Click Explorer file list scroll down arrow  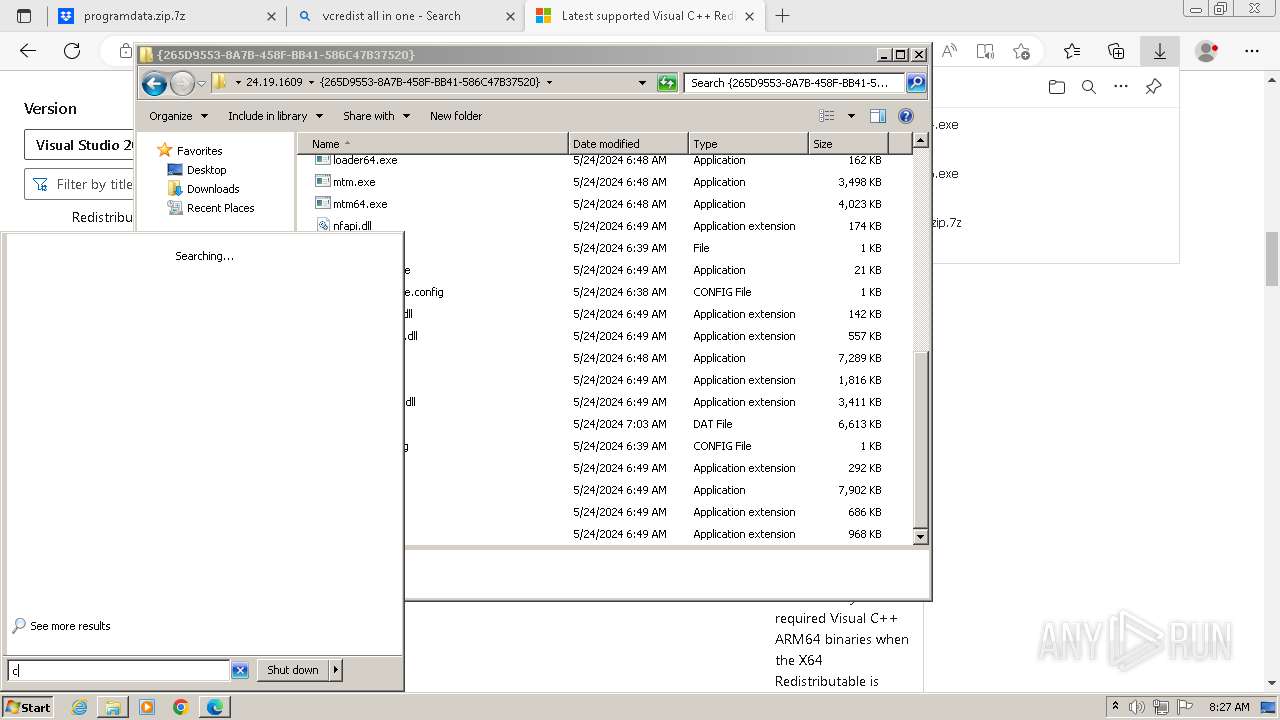click(921, 537)
